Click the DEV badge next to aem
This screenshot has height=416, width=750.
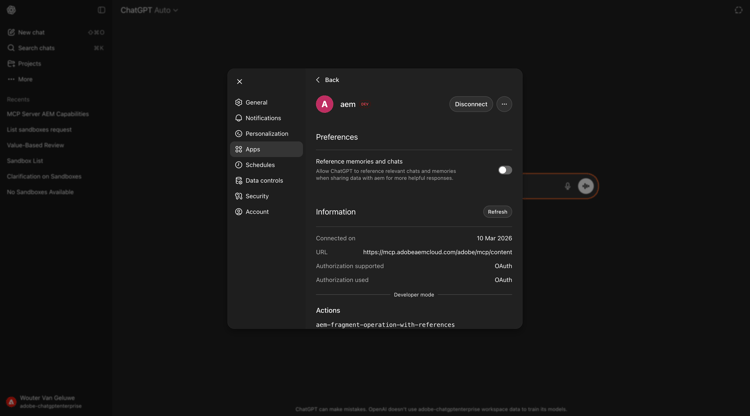[x=365, y=104]
